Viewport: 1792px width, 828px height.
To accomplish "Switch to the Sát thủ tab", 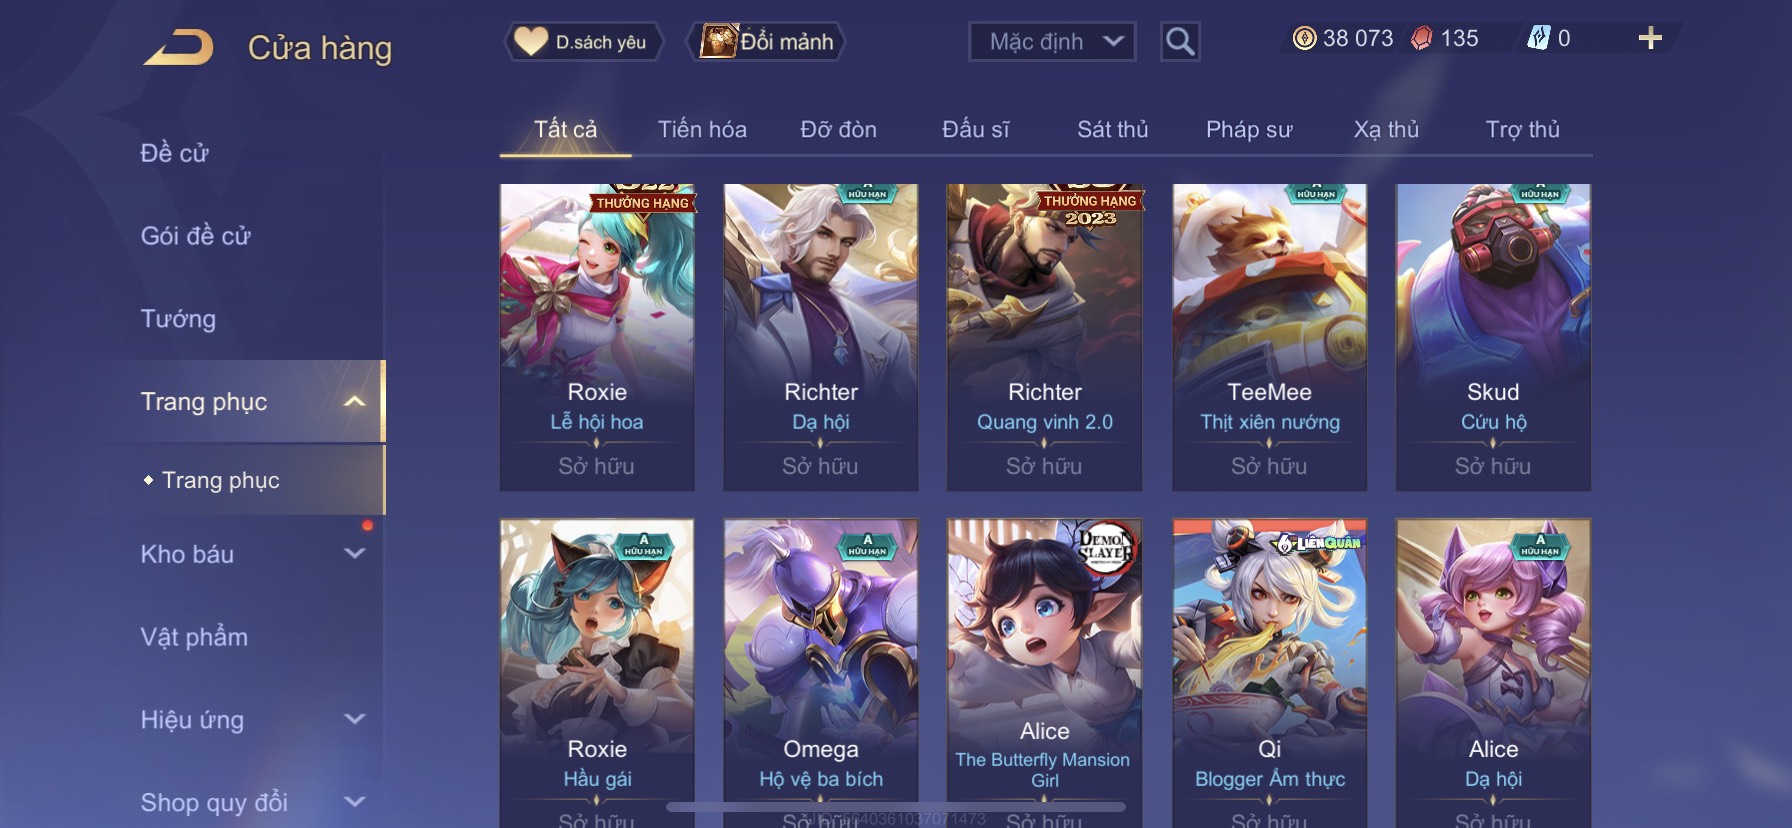I will coord(1112,129).
